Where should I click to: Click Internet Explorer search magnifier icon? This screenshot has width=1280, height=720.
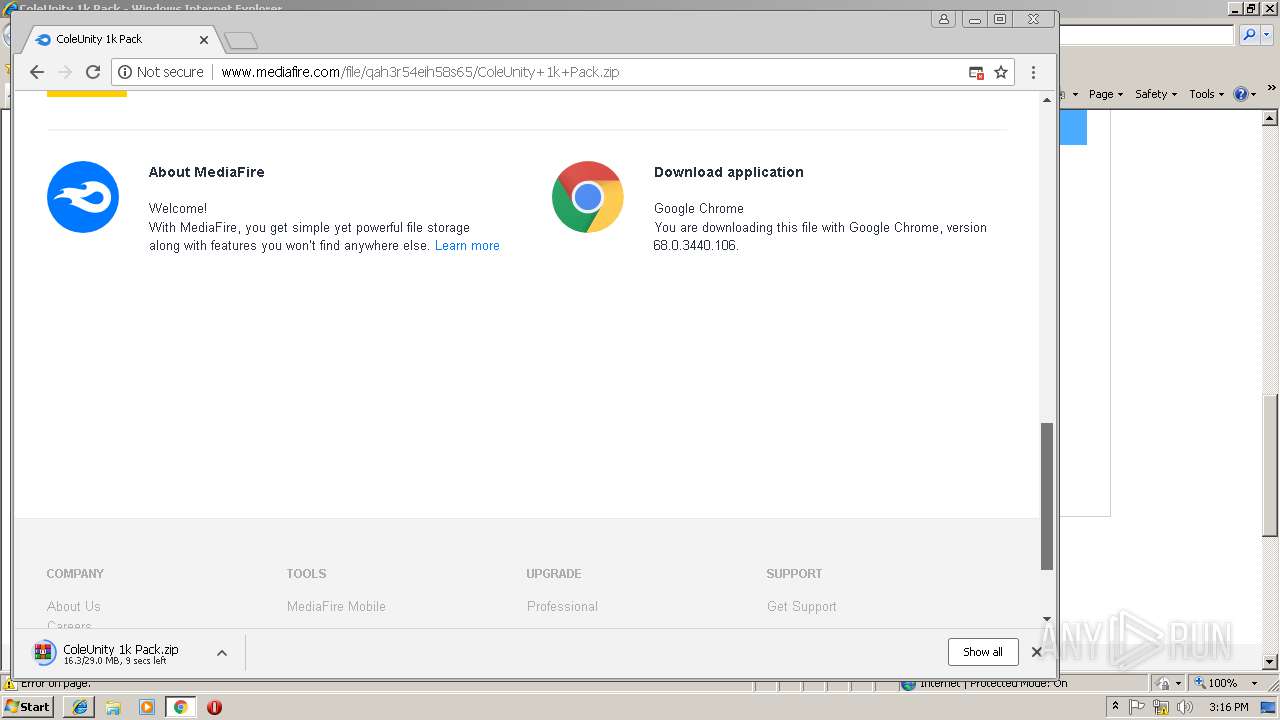[x=1249, y=35]
